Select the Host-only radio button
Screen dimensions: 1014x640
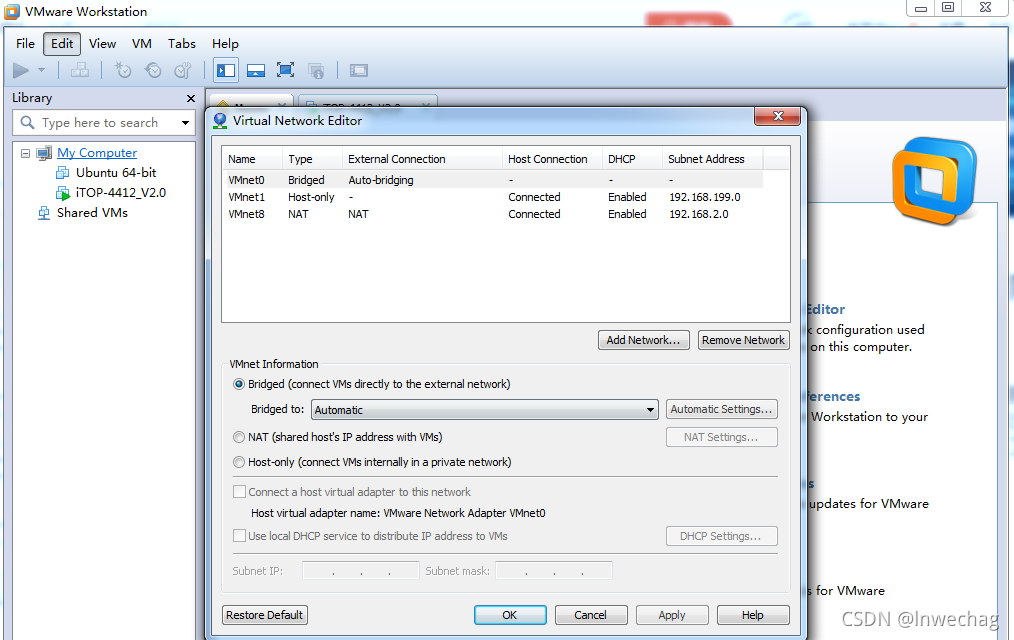[x=239, y=462]
